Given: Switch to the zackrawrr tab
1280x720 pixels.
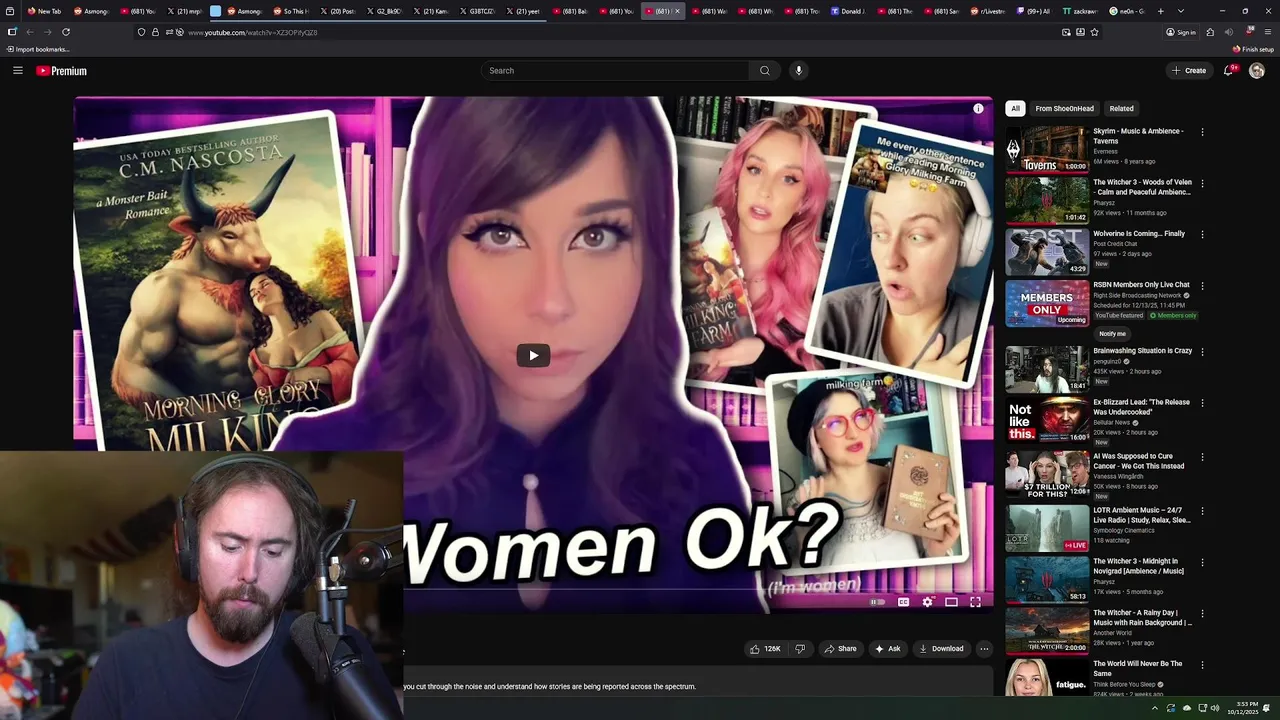Looking at the screenshot, I should [x=1081, y=11].
